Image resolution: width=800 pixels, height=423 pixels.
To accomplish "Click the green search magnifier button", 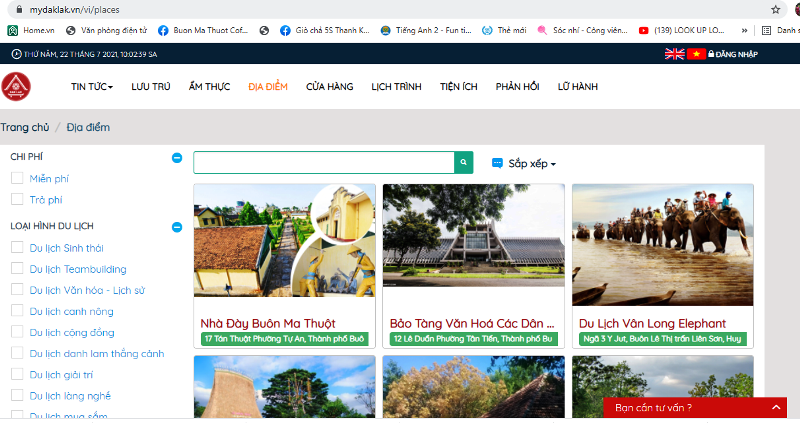I will pos(464,162).
